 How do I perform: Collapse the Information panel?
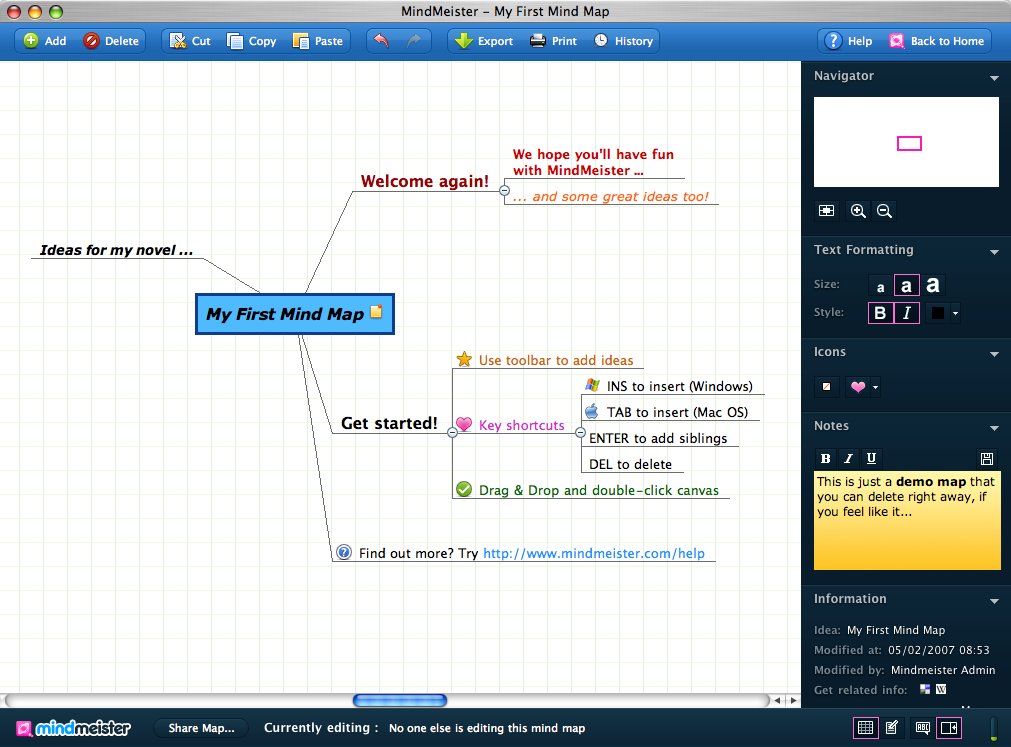pos(994,601)
